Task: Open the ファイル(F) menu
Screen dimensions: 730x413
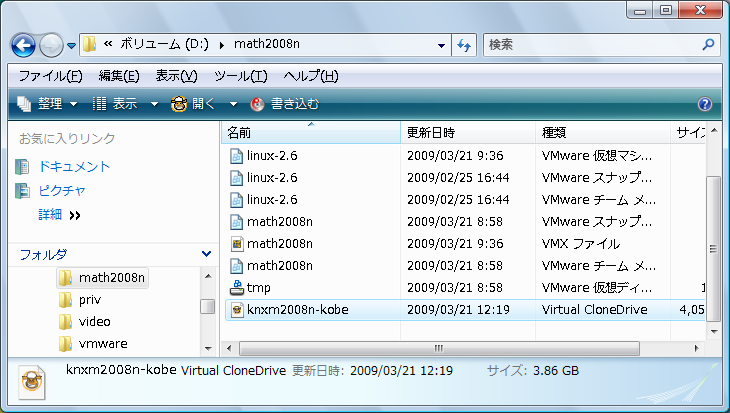Action: tap(50, 76)
